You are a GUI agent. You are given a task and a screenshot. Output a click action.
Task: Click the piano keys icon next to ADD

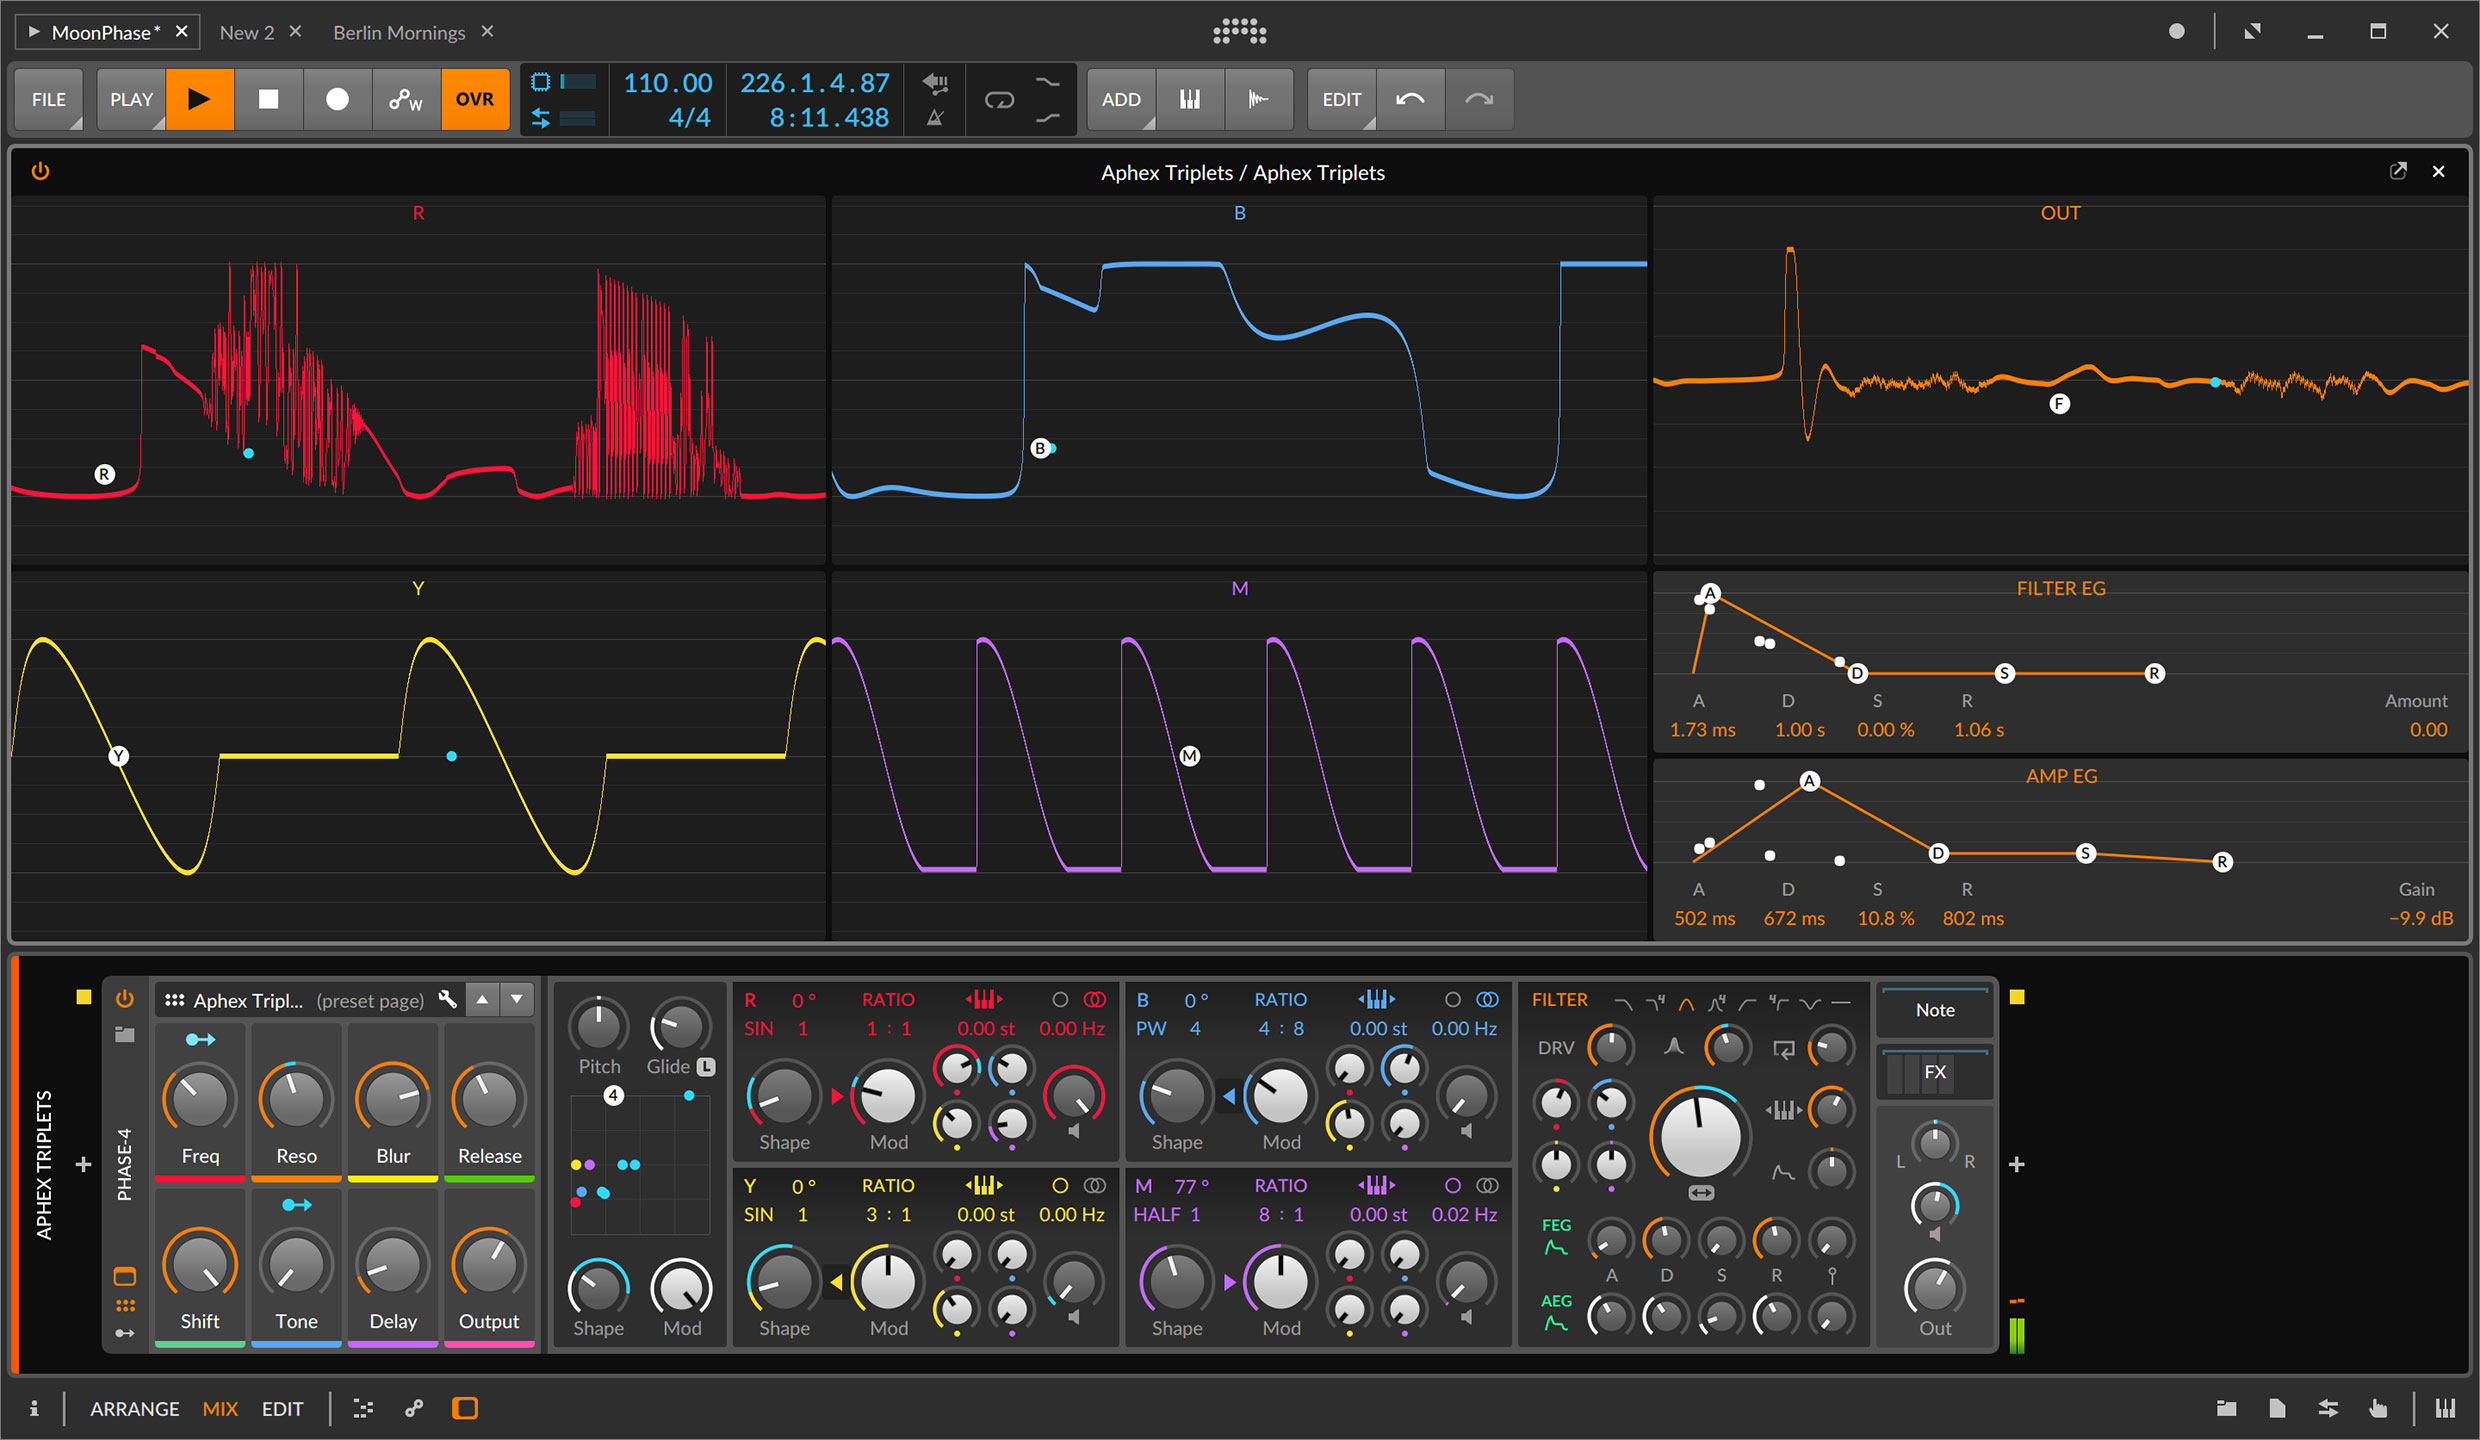tap(1190, 100)
